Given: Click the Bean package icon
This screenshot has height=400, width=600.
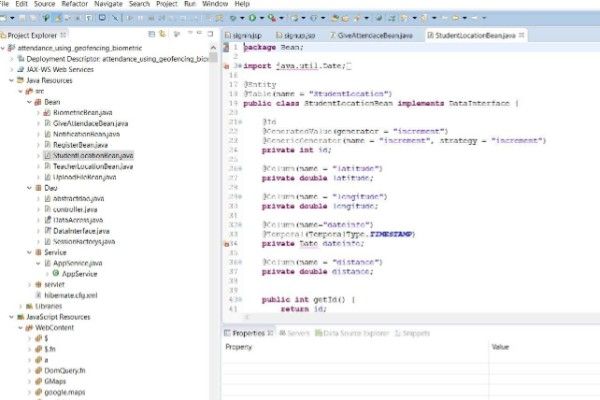Looking at the screenshot, I should 38,102.
